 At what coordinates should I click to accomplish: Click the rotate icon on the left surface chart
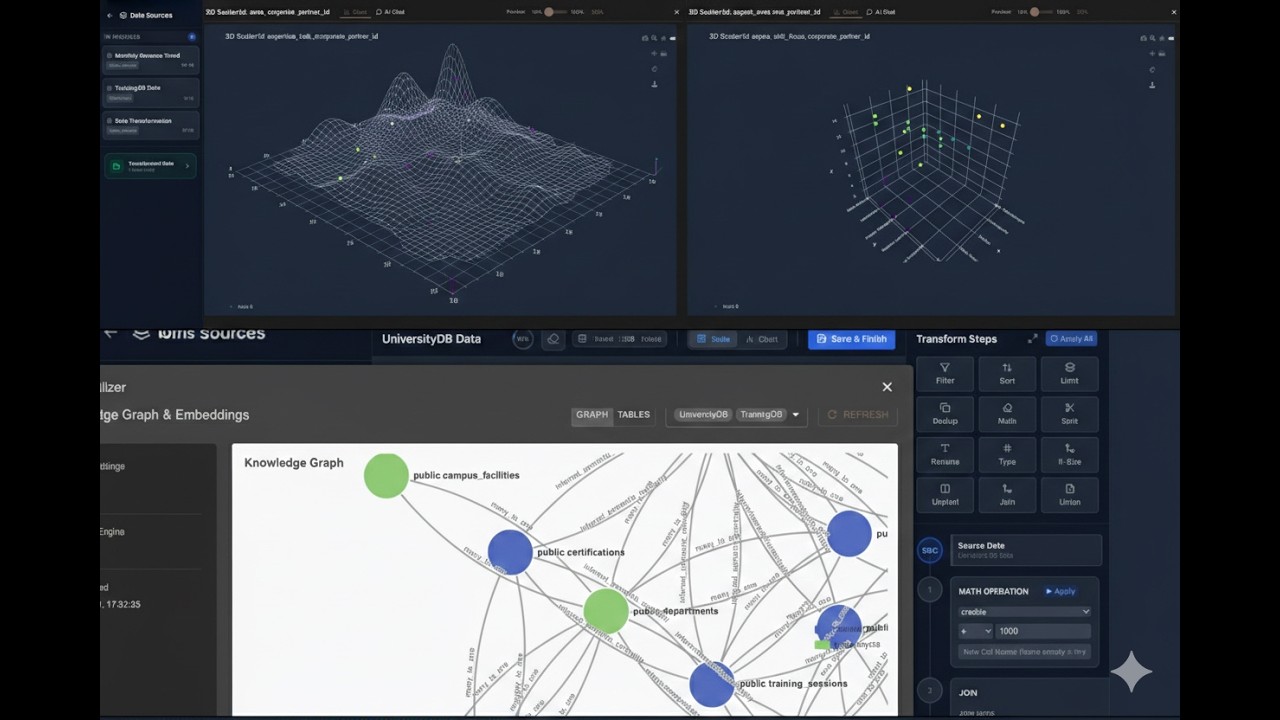pos(655,69)
